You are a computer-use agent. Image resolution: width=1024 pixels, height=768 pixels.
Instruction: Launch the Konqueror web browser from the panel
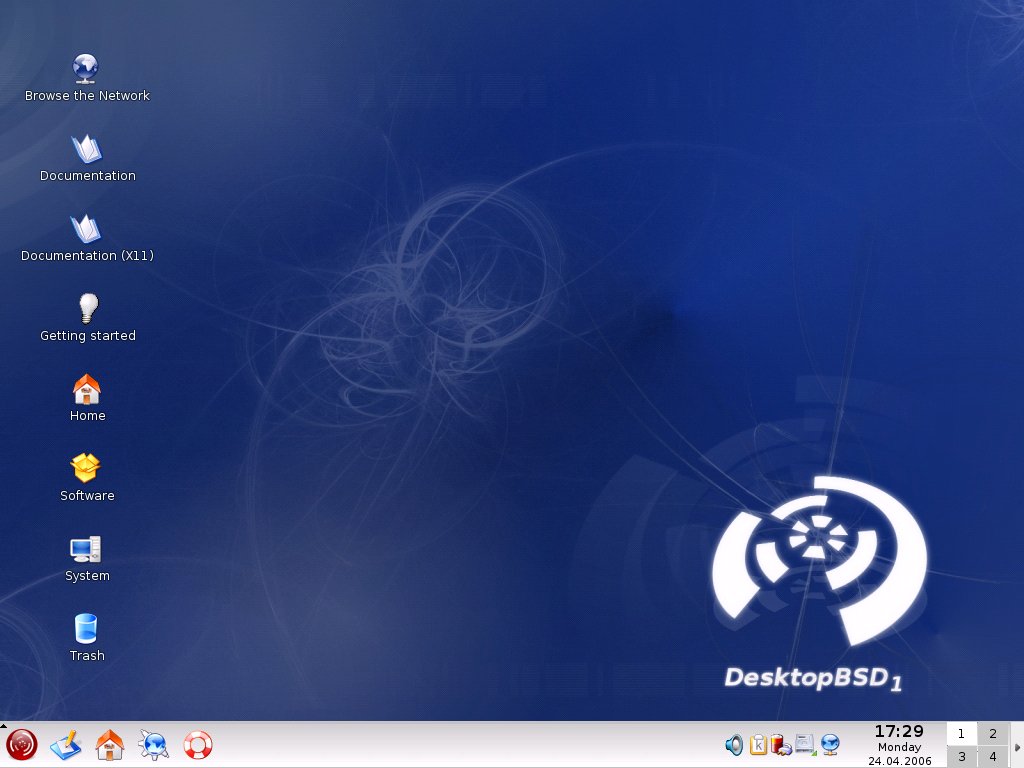[153, 745]
